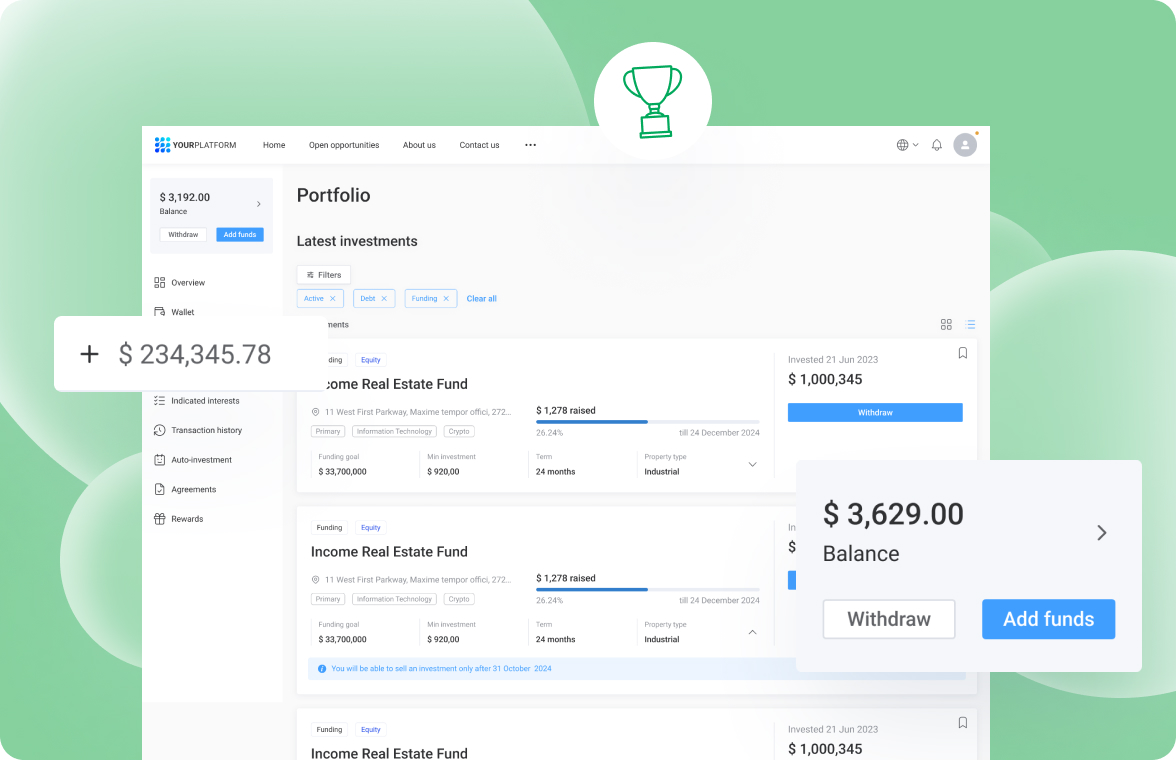Remove the Active filter chip
This screenshot has height=760, width=1176.
tap(333, 299)
